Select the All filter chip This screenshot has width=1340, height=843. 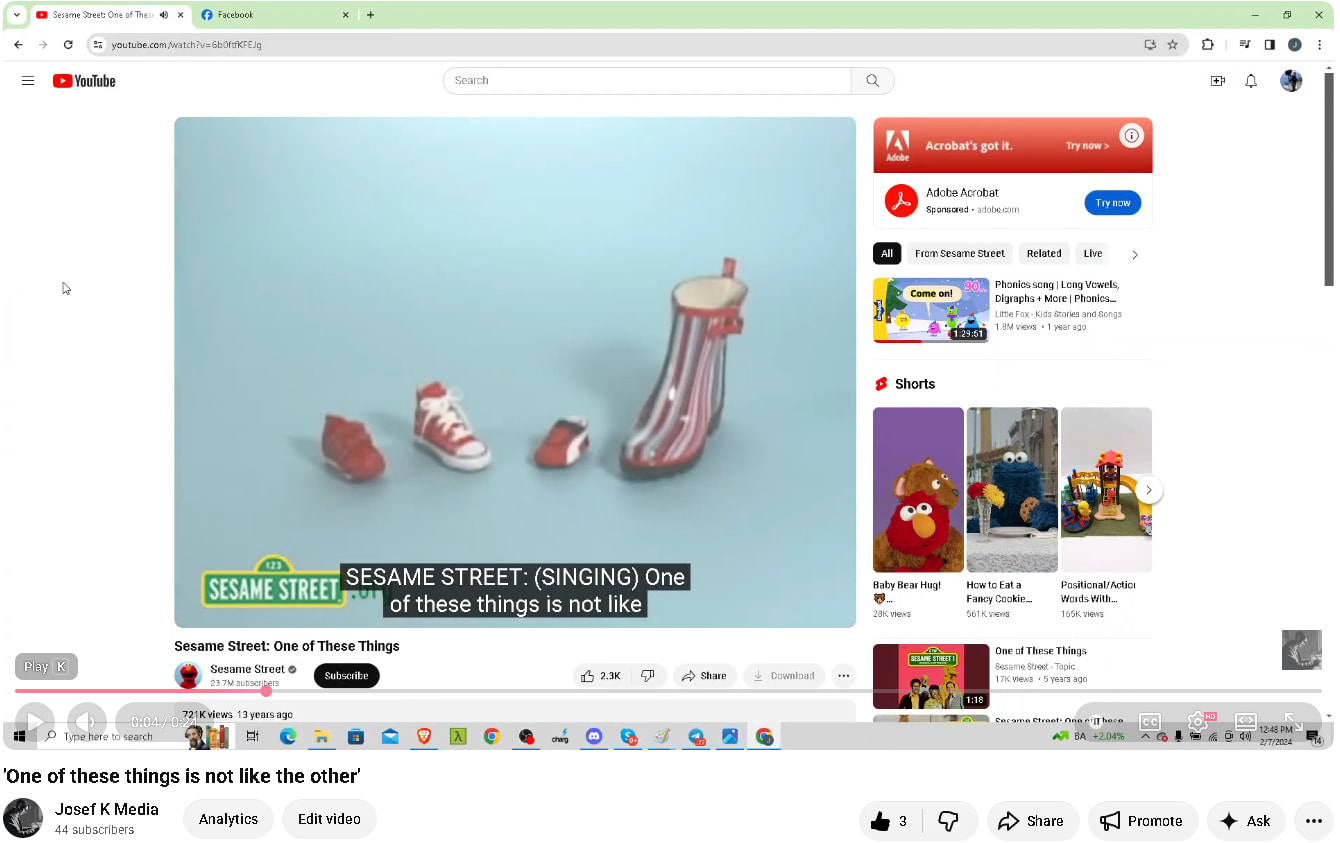(887, 254)
